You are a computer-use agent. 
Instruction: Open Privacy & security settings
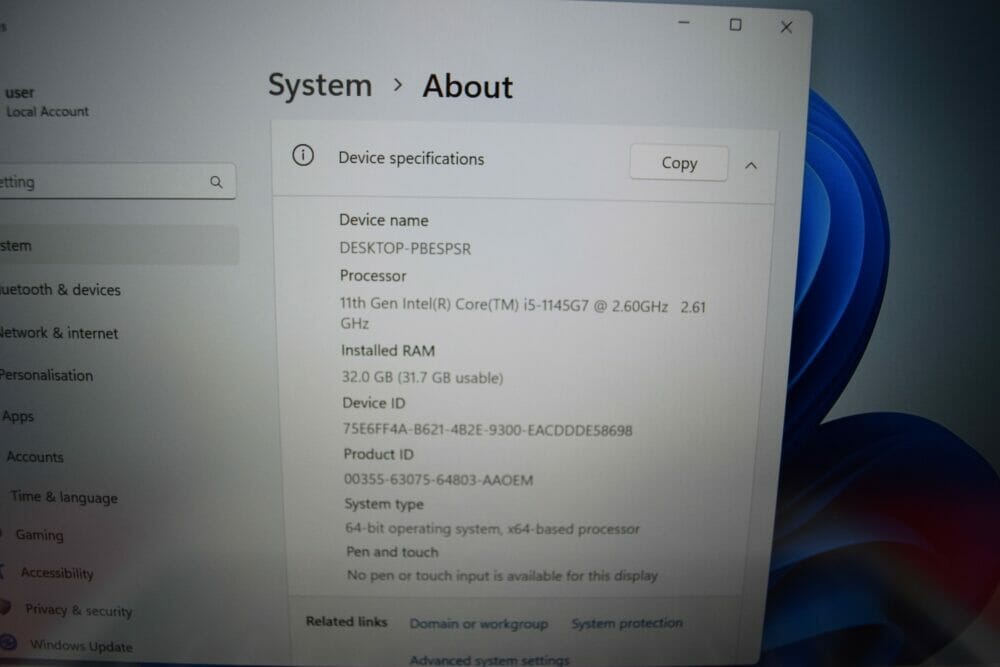point(78,610)
